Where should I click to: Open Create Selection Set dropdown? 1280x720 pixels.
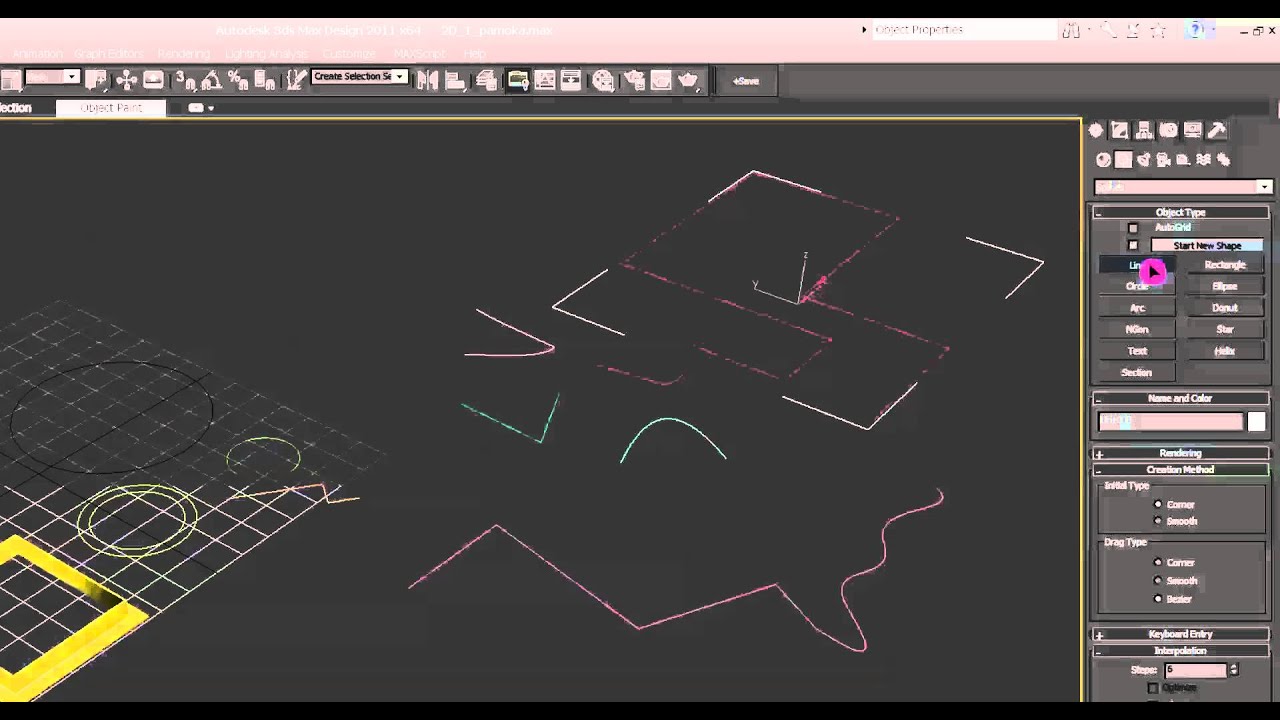click(359, 76)
